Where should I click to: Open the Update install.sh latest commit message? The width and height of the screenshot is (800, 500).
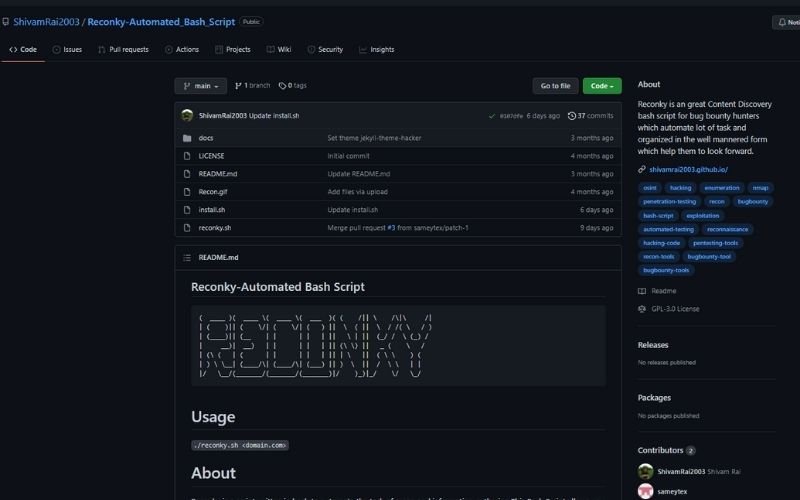point(273,115)
